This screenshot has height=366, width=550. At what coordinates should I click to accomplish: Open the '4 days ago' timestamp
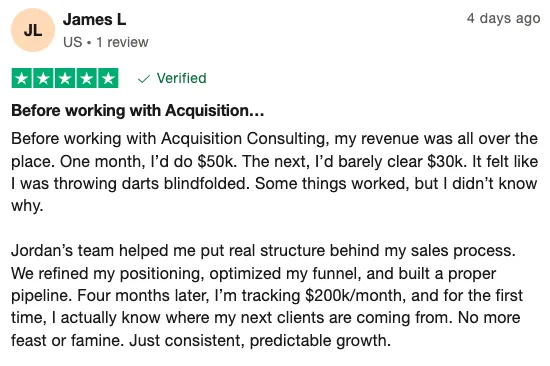click(503, 18)
